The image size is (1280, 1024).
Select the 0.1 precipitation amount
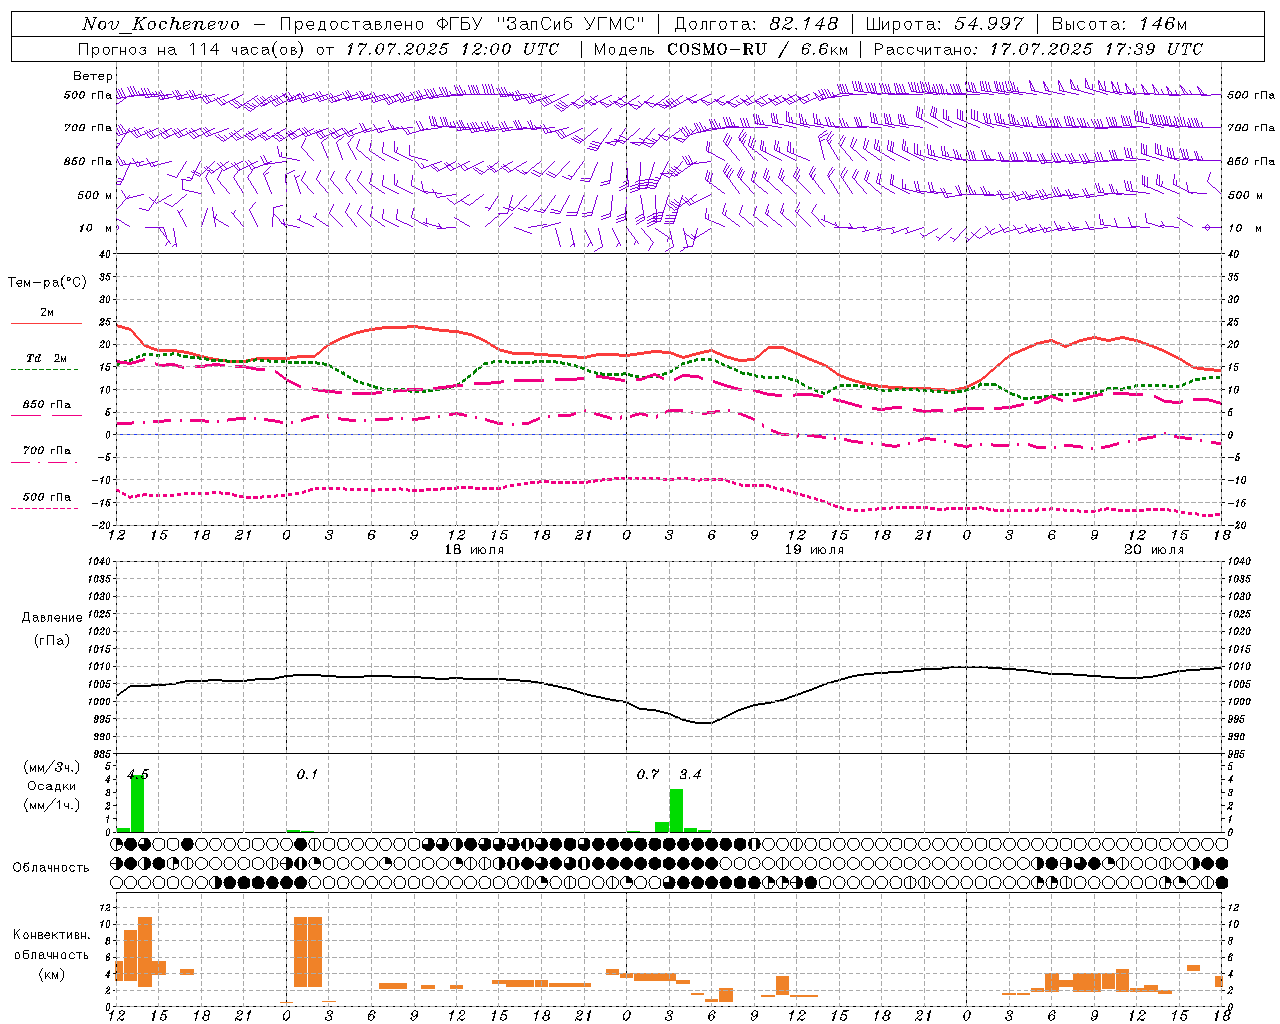[x=307, y=774]
